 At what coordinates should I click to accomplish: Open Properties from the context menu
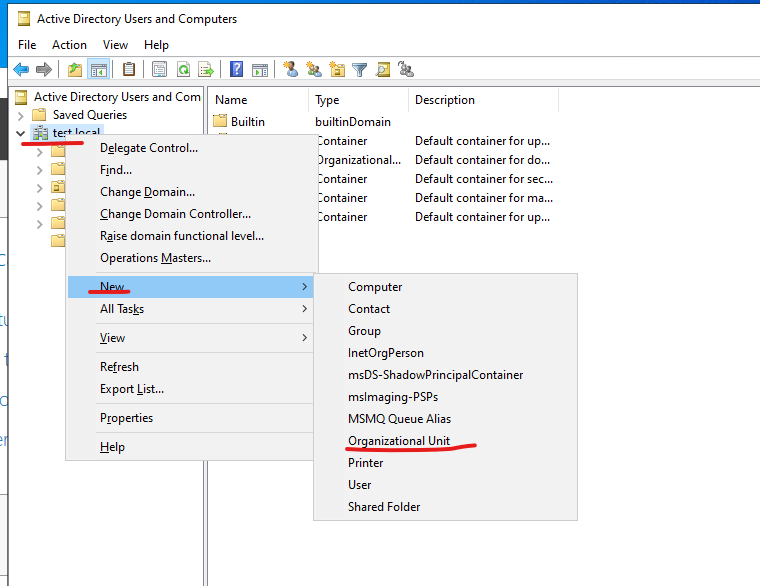point(192,418)
